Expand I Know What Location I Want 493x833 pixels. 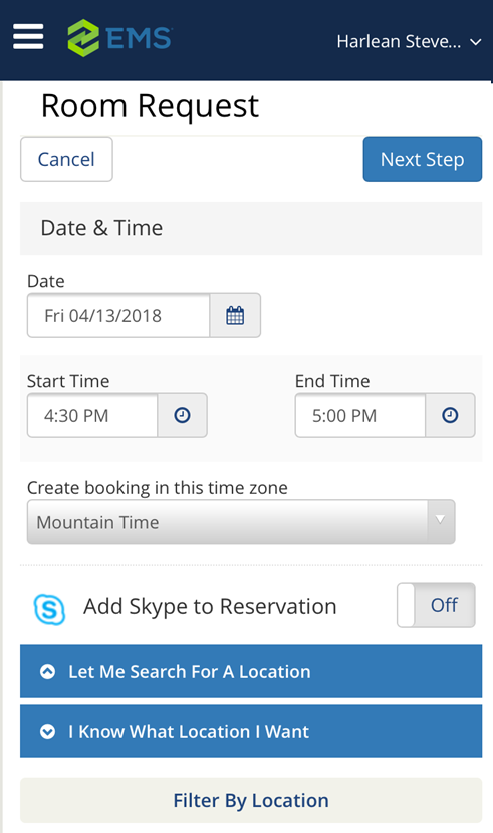pos(251,731)
